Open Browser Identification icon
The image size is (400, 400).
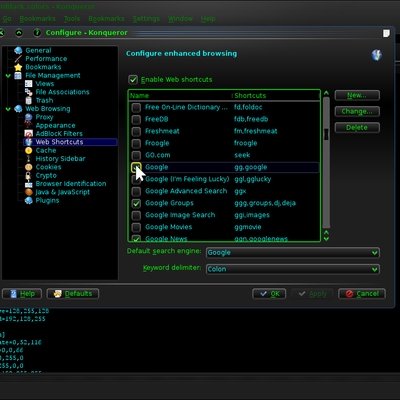click(x=29, y=184)
